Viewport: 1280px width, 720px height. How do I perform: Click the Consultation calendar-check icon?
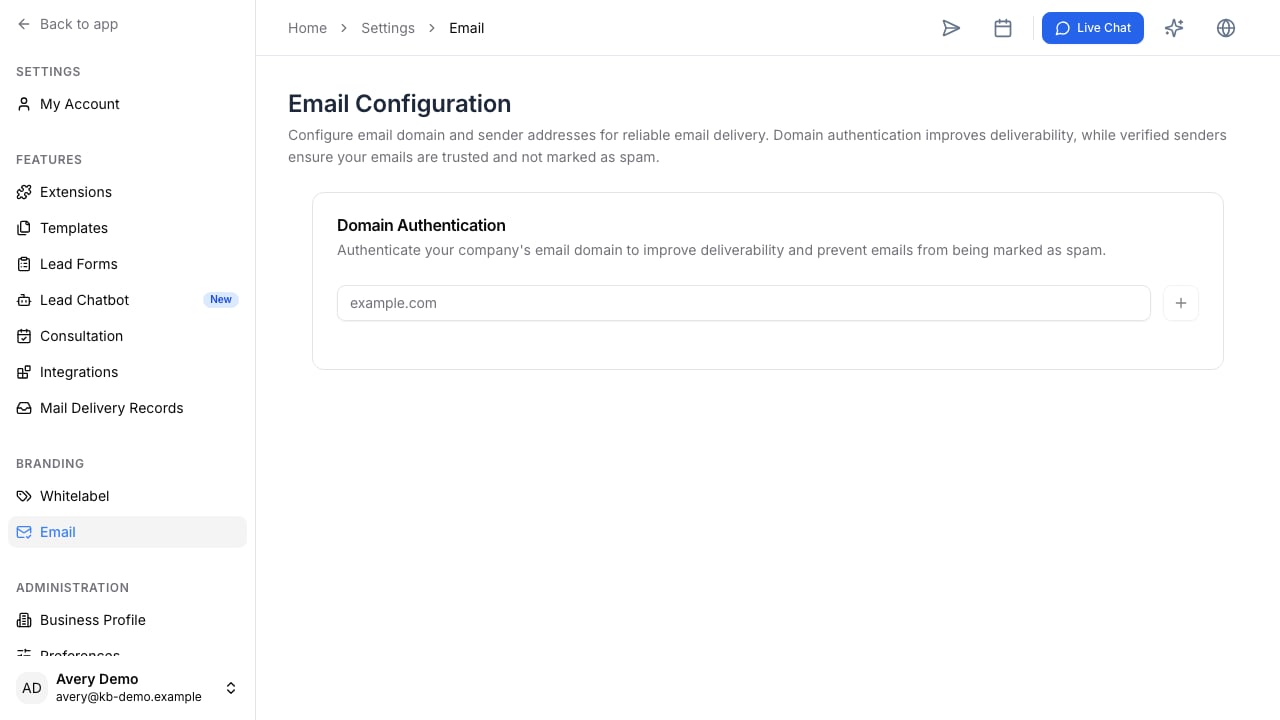24,336
